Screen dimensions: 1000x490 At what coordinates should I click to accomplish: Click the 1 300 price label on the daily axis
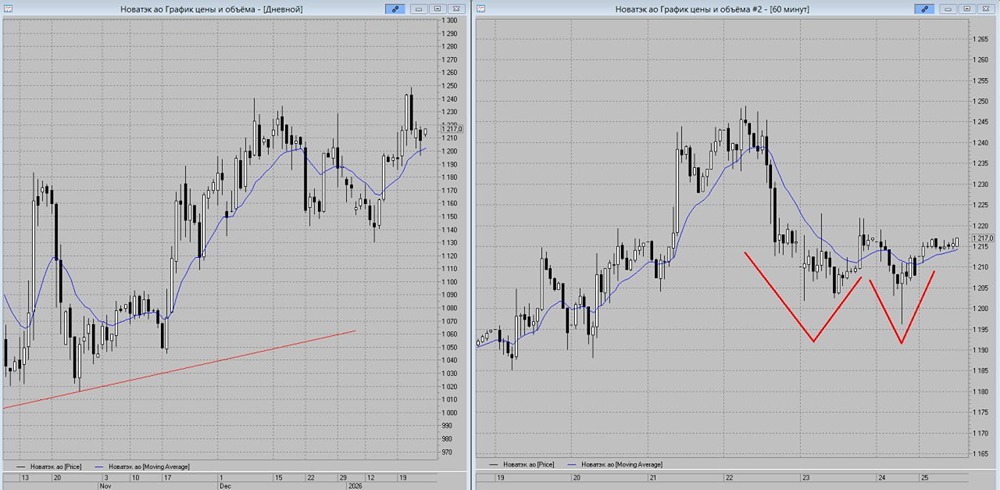450,20
